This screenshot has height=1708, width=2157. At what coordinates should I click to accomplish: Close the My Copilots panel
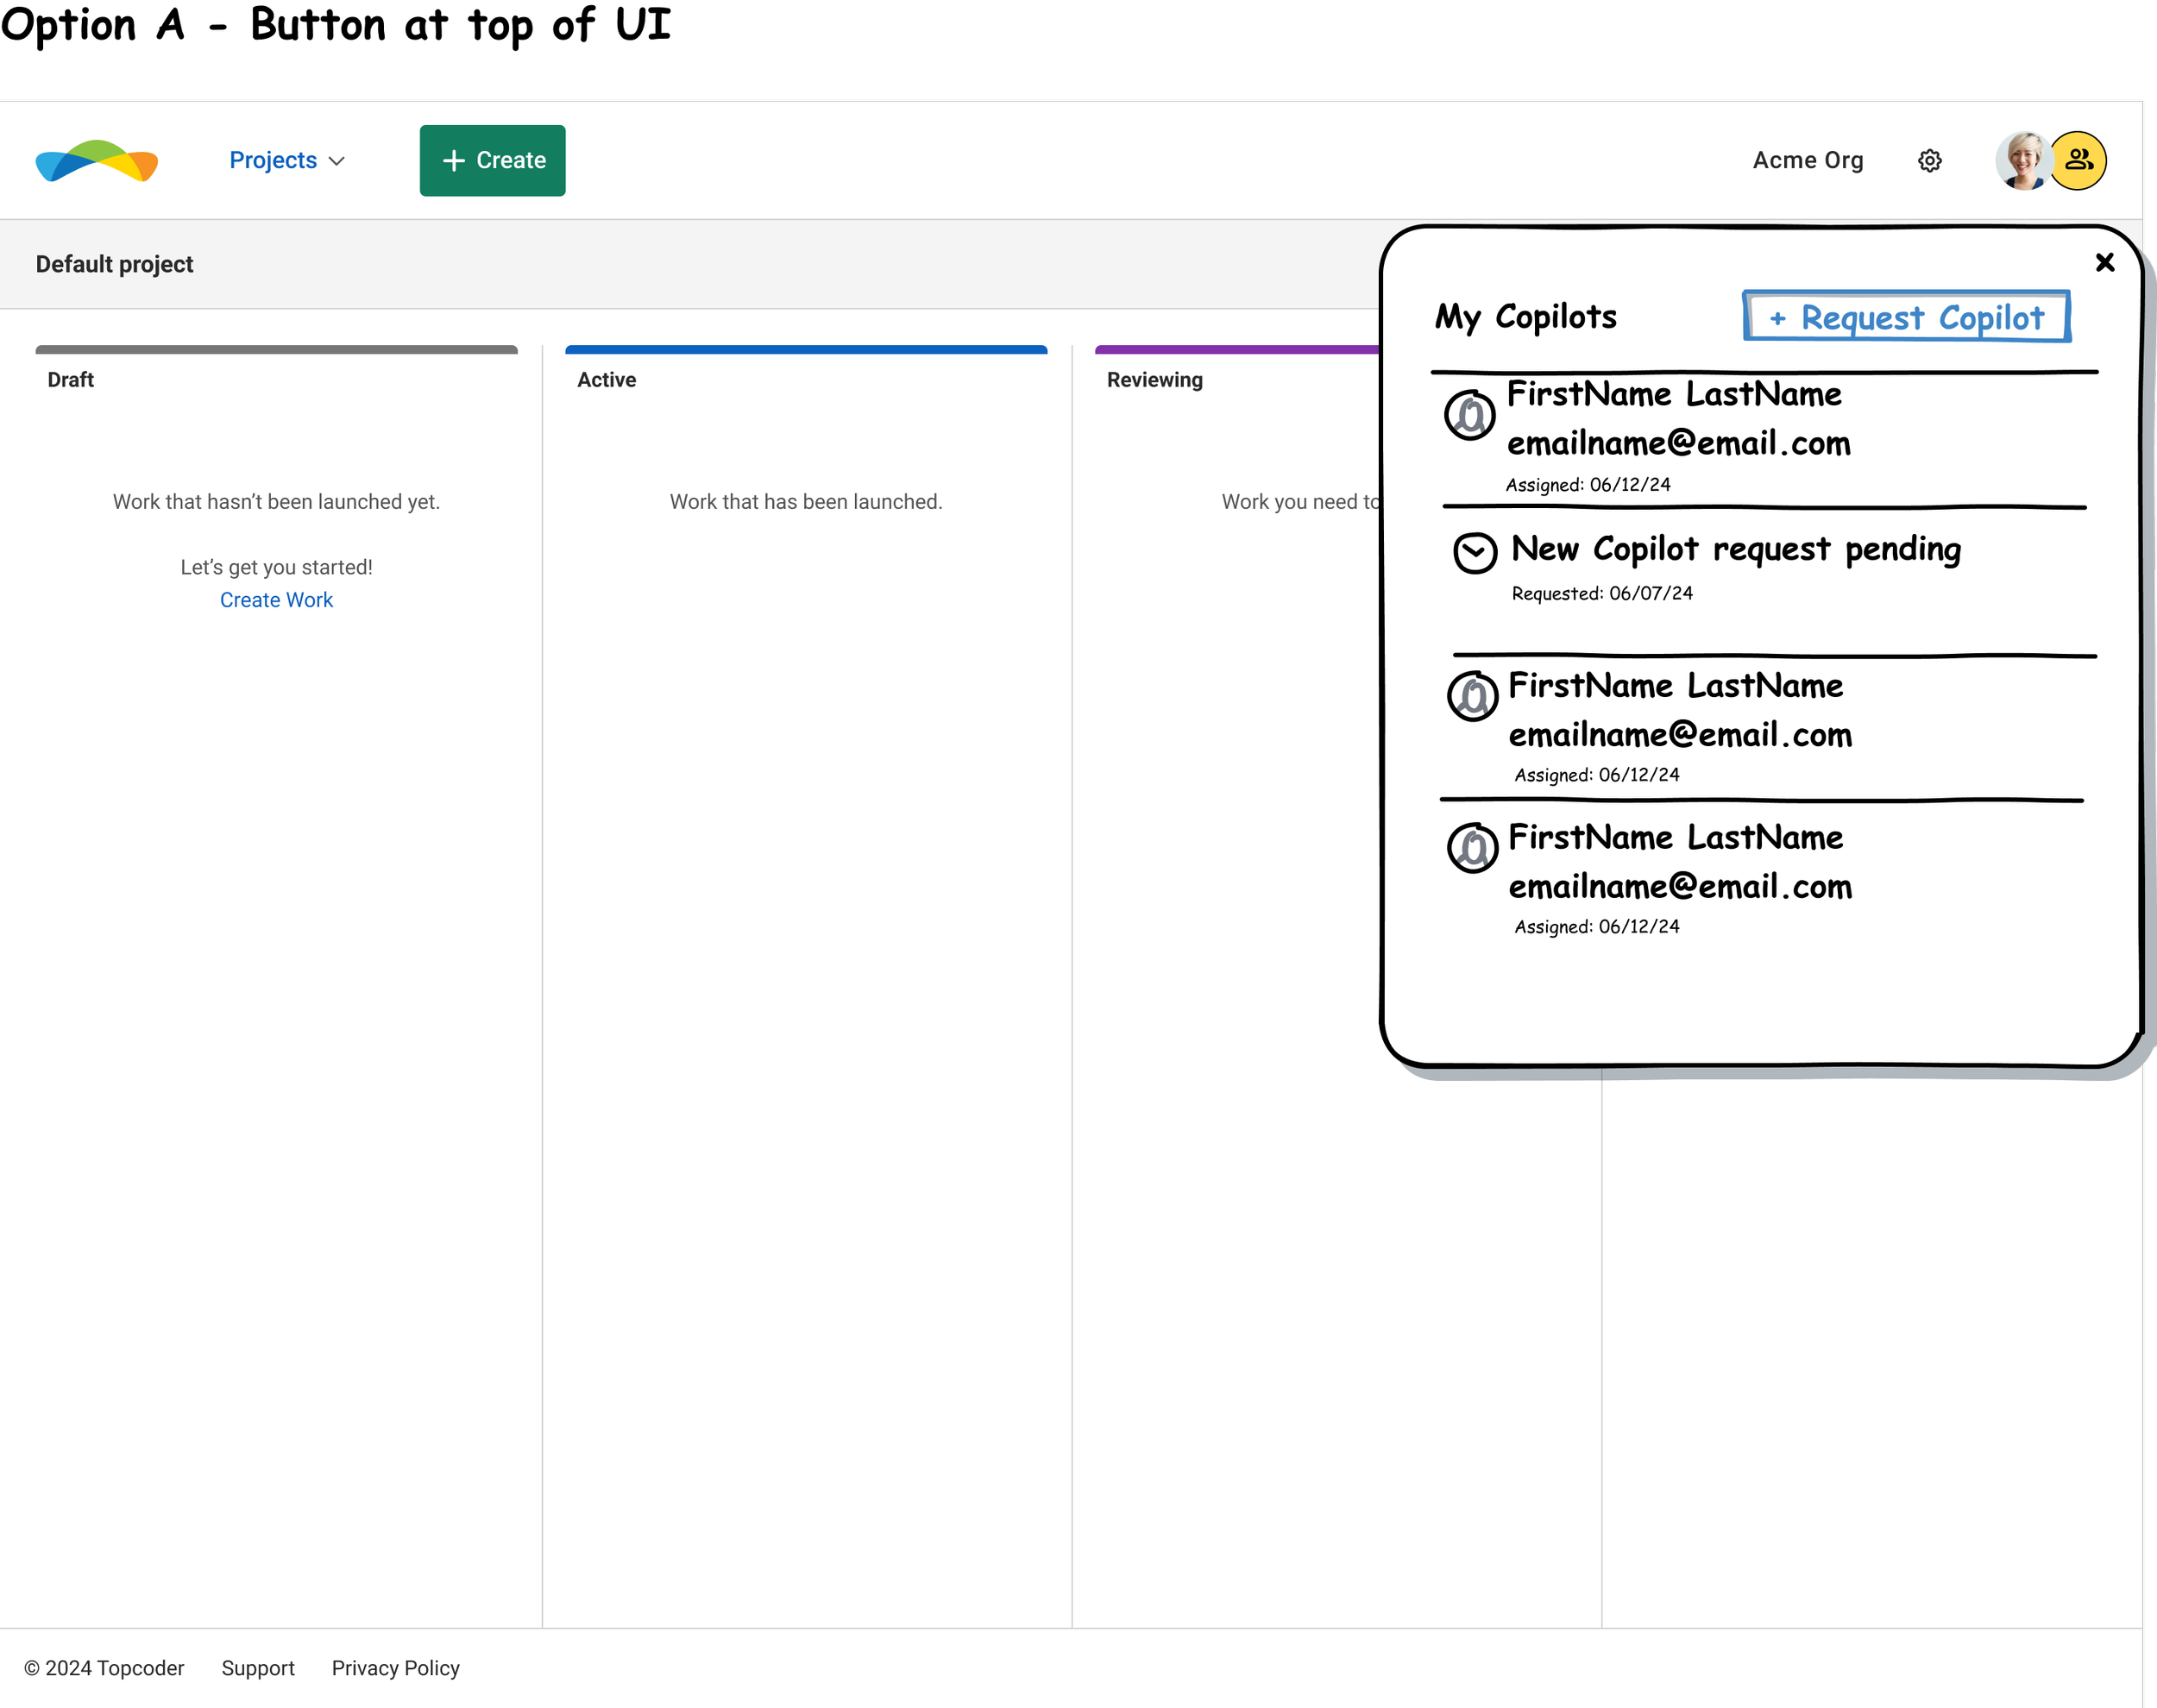2104,262
